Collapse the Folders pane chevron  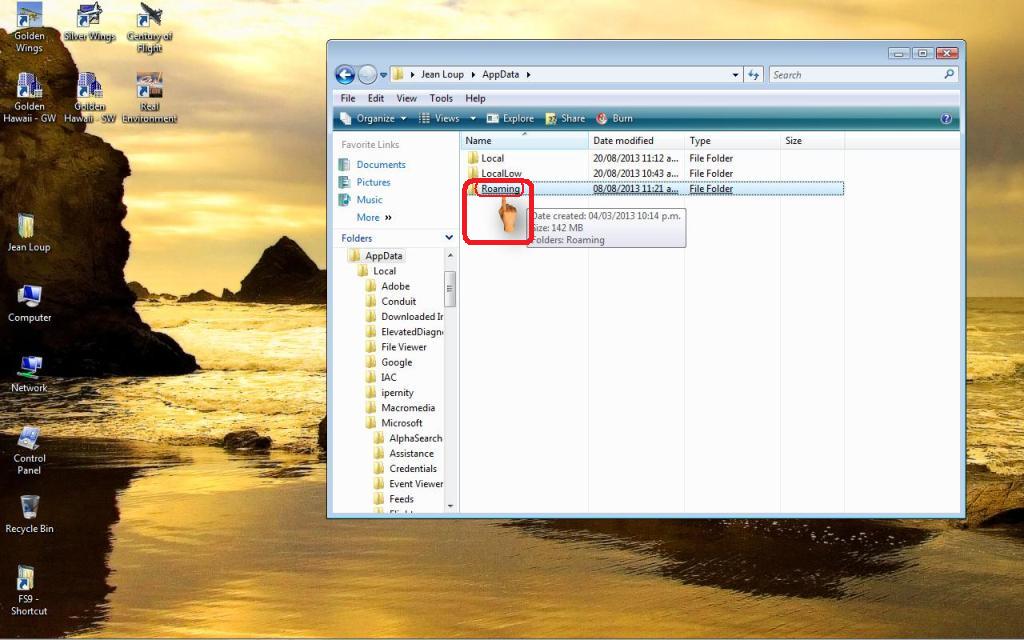pyautogui.click(x=449, y=238)
